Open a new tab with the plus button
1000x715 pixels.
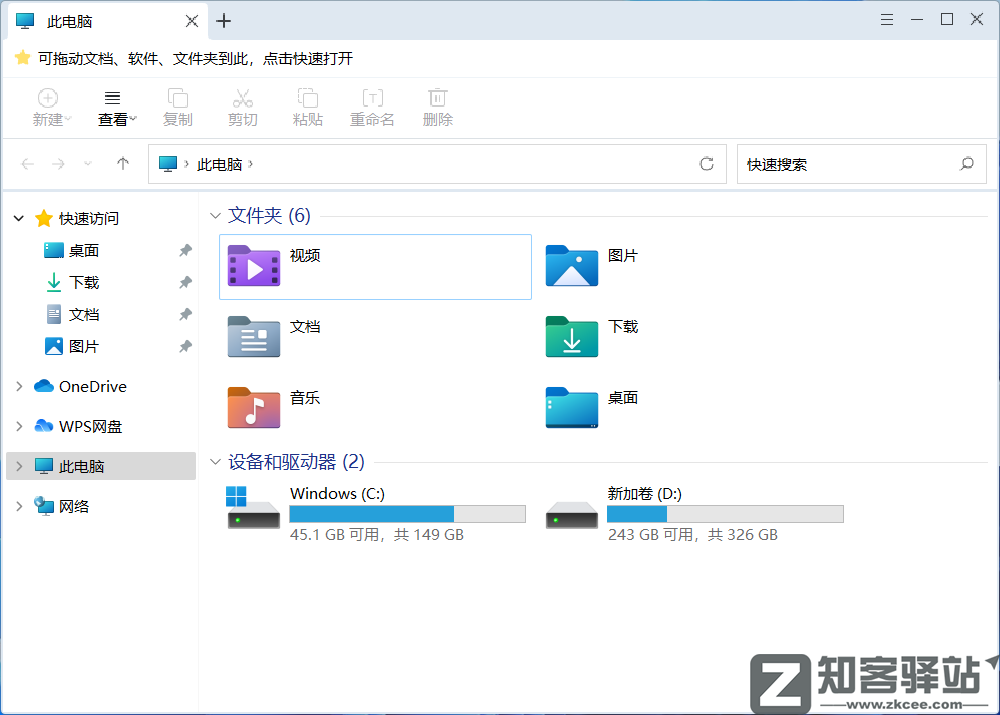pyautogui.click(x=224, y=20)
